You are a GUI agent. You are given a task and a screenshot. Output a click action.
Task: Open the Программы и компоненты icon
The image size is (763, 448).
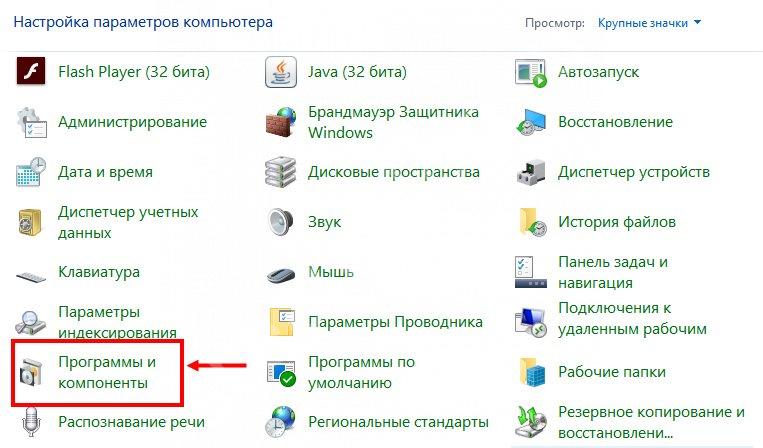[x=31, y=373]
